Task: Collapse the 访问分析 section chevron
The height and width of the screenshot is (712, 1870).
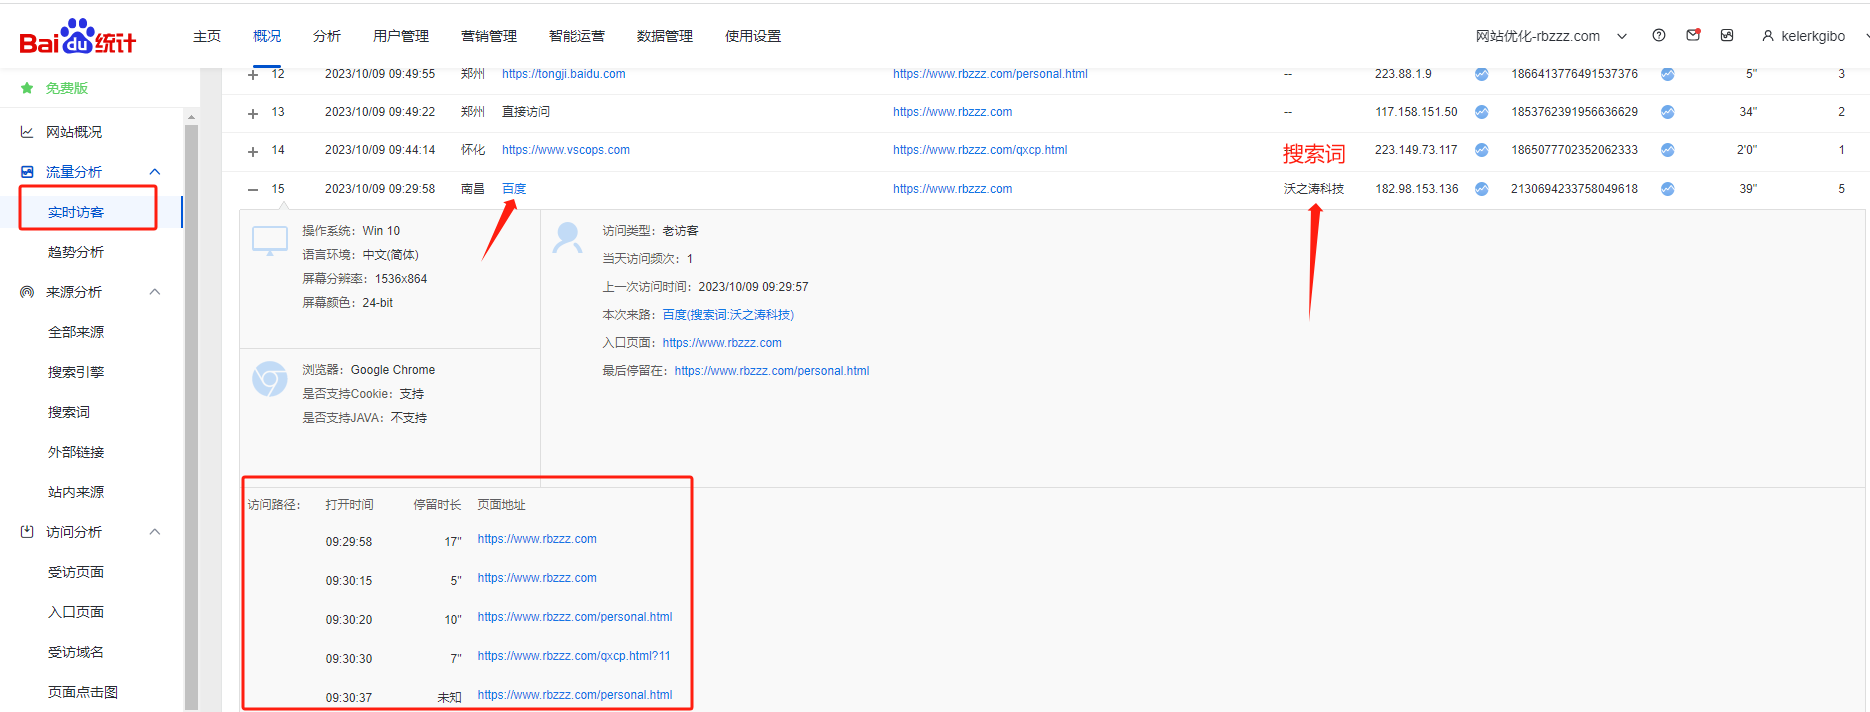Action: point(155,532)
